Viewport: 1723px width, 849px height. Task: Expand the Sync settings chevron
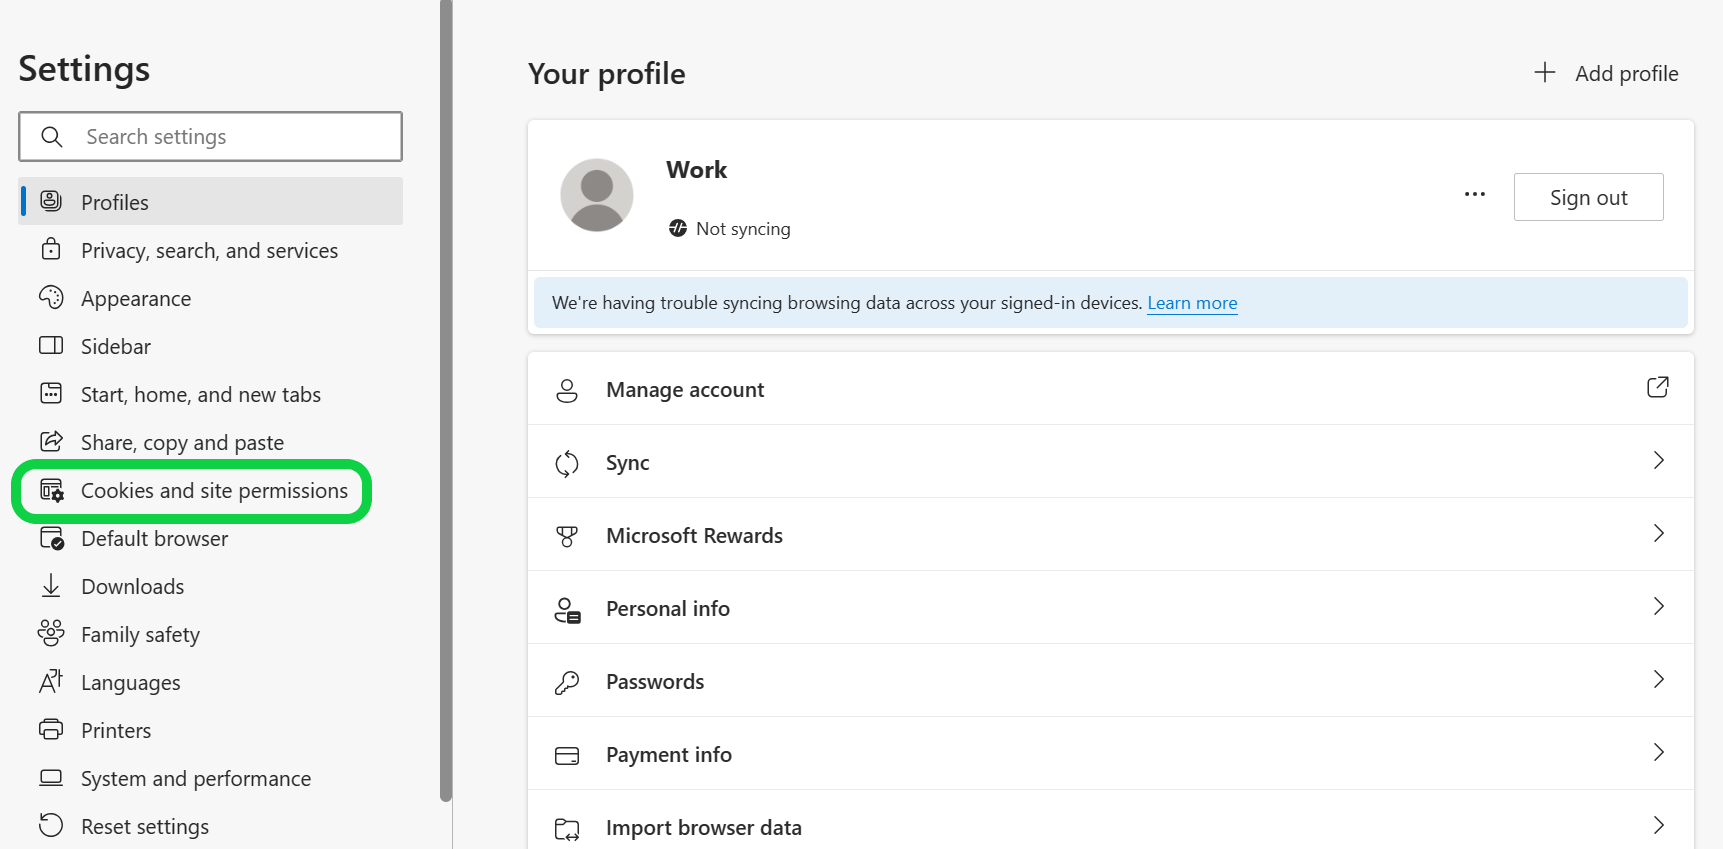coord(1659,460)
